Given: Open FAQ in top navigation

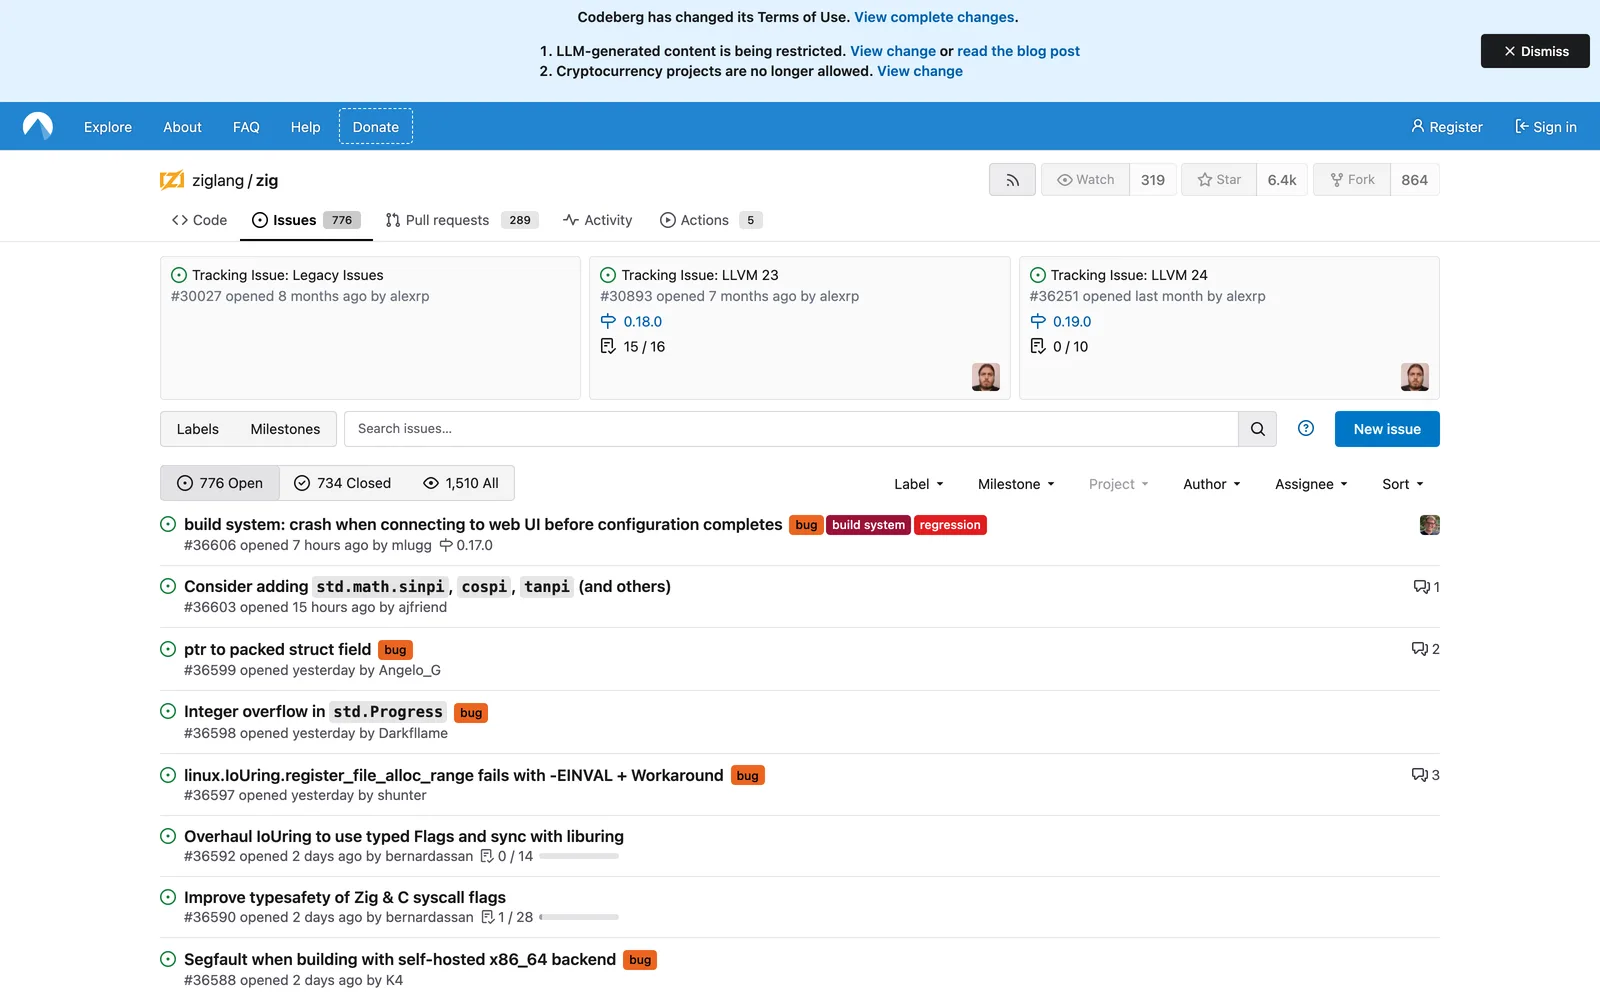Looking at the screenshot, I should pos(246,127).
